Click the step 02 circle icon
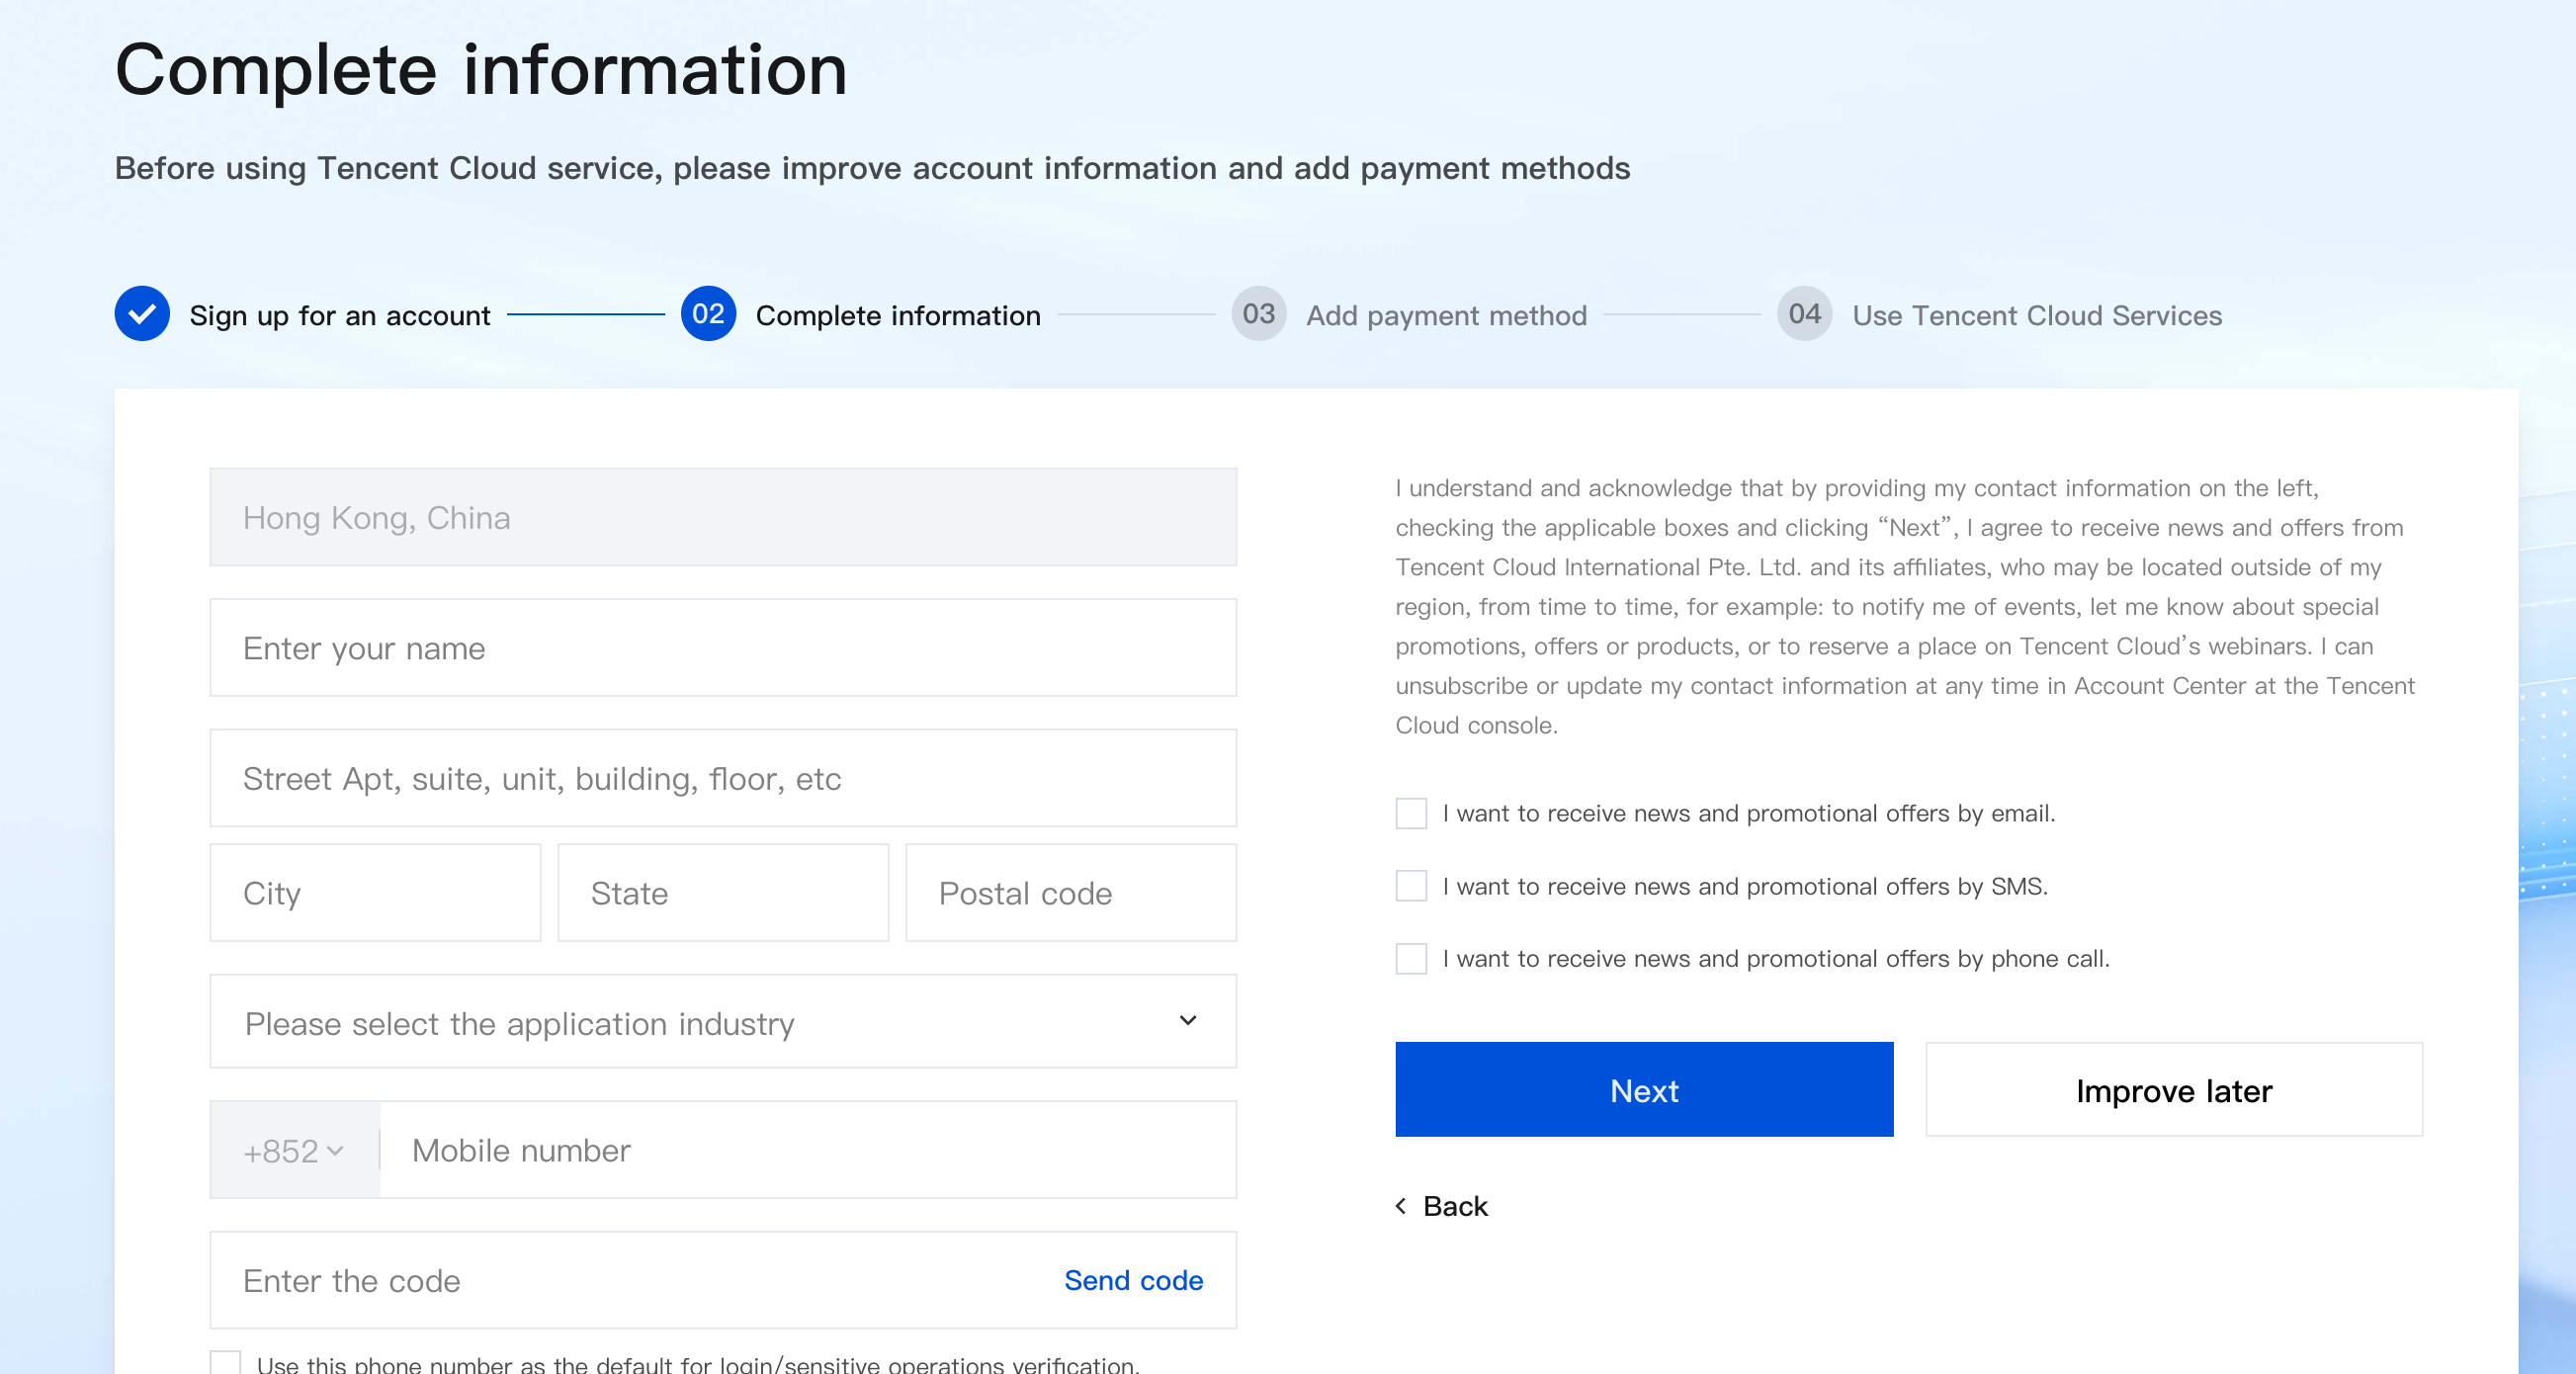 click(x=708, y=314)
